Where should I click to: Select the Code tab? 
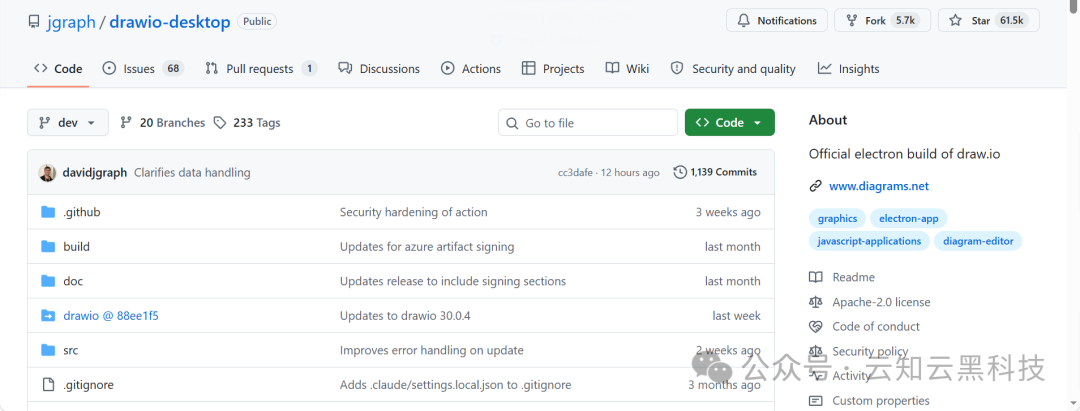59,69
